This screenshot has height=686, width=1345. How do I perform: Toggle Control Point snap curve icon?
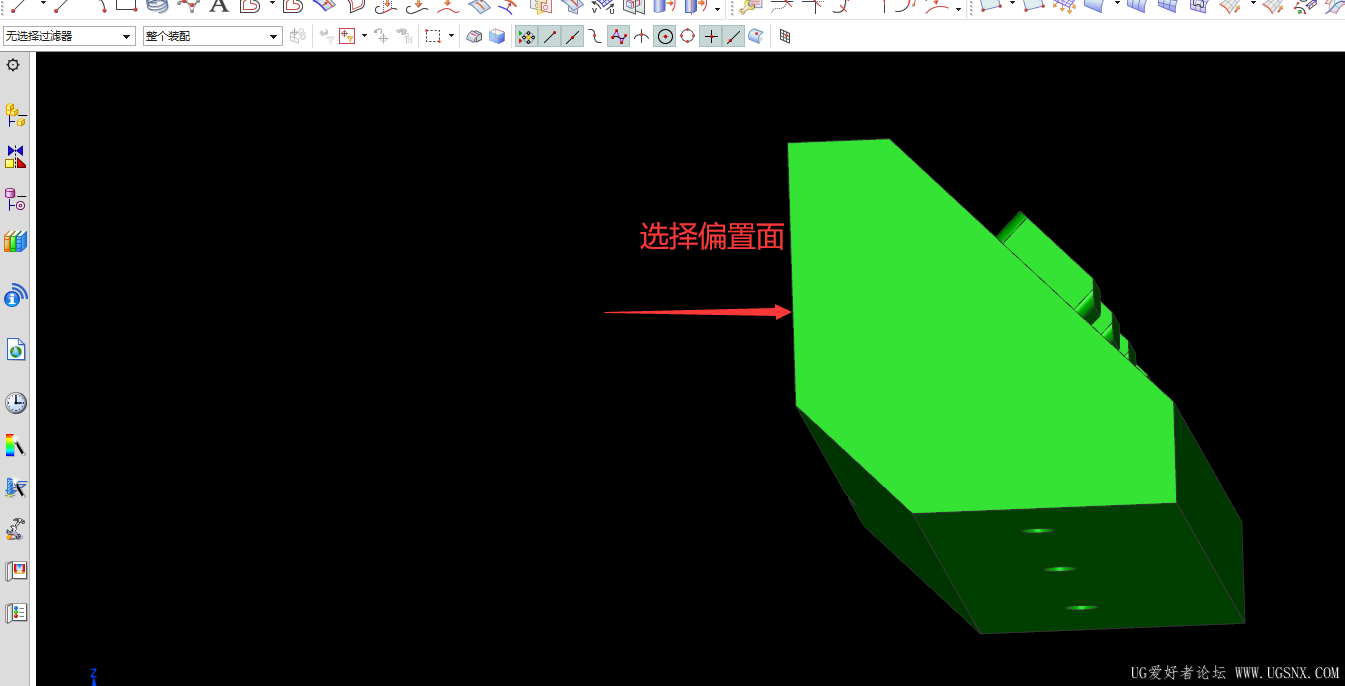click(595, 37)
